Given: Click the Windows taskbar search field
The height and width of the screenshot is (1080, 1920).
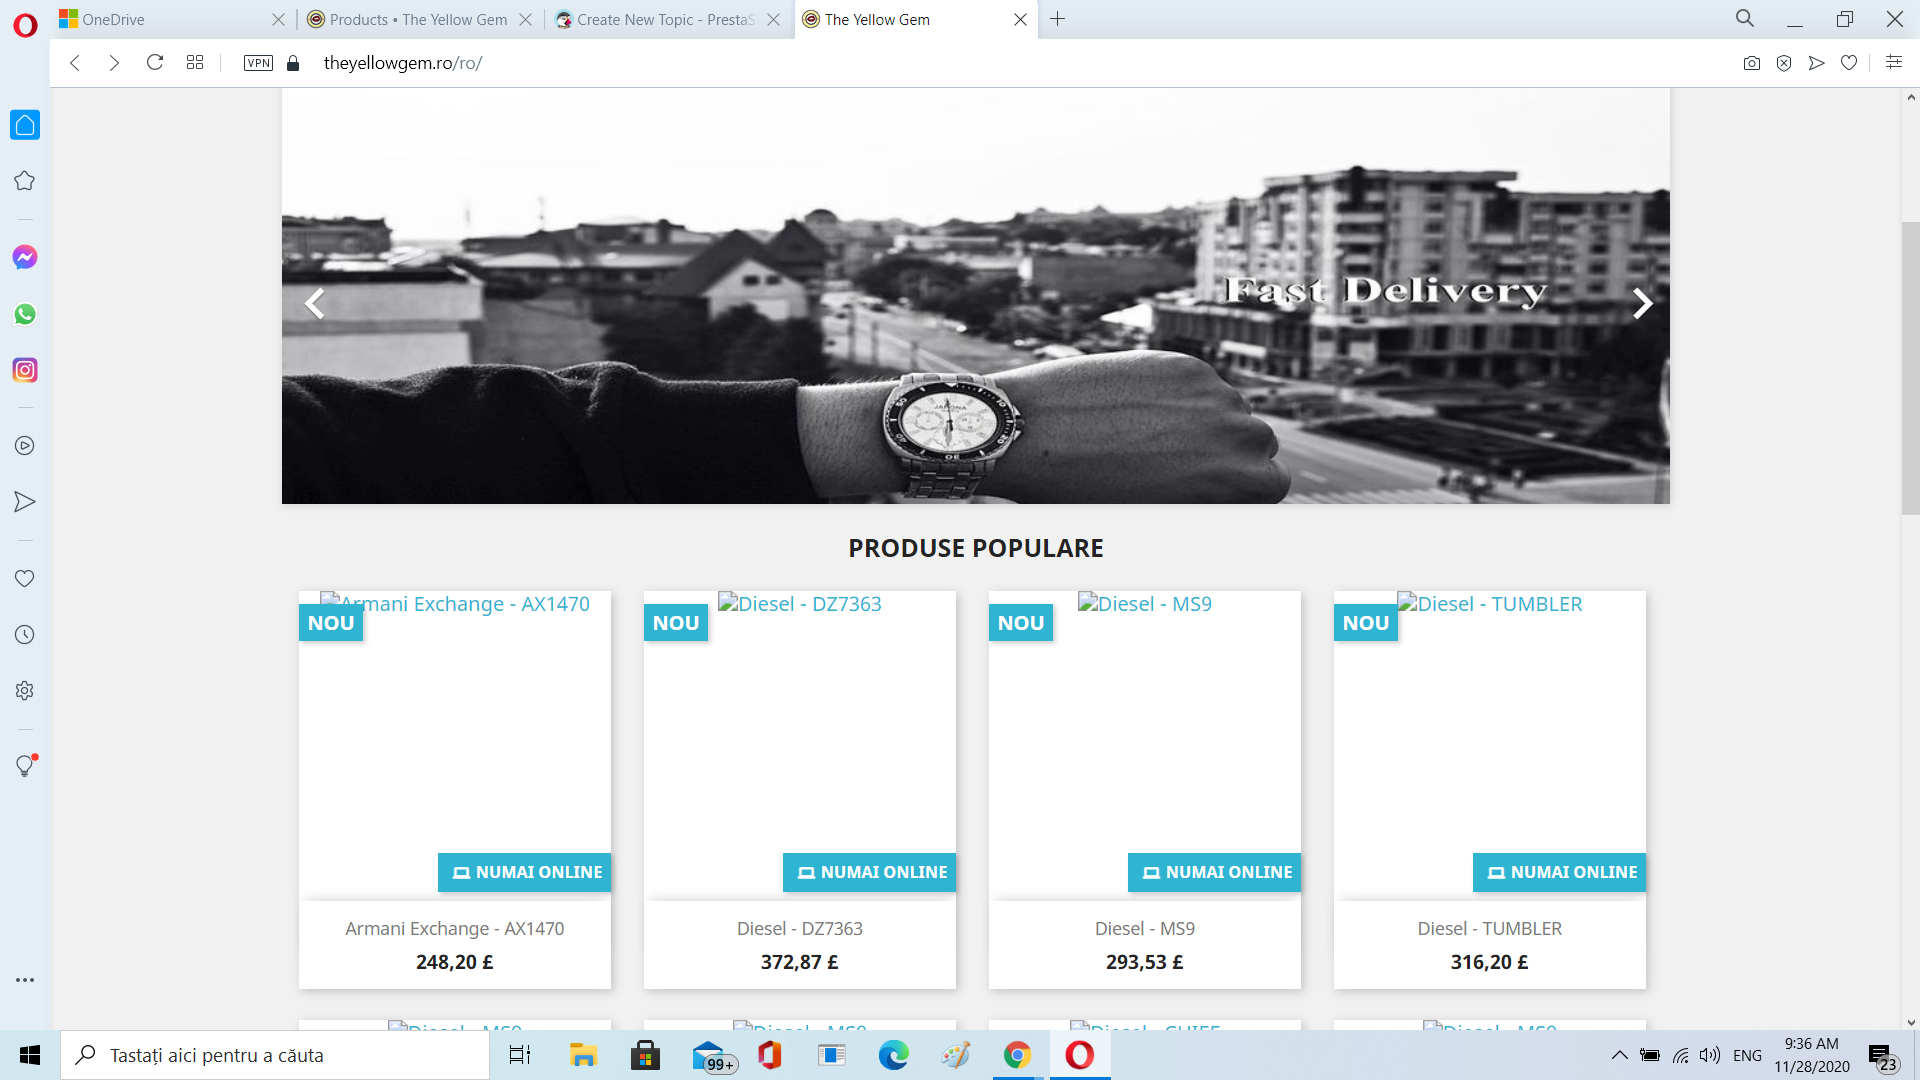Looking at the screenshot, I should pos(275,1055).
